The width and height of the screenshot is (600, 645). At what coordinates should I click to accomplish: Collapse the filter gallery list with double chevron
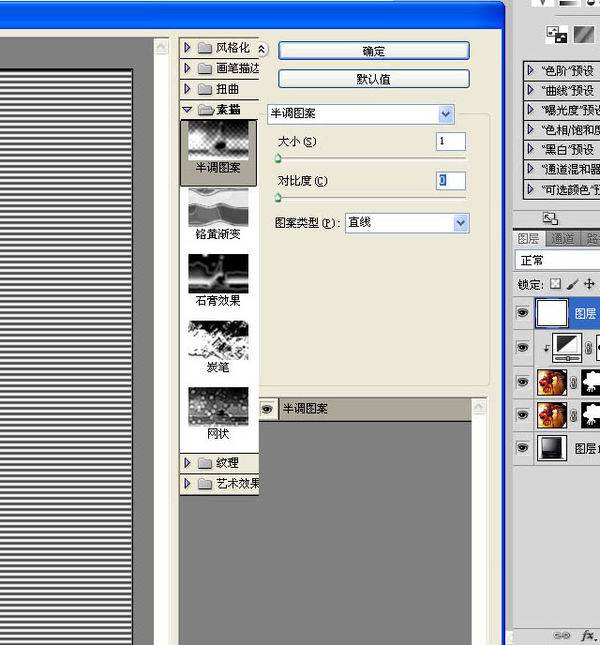pos(262,49)
